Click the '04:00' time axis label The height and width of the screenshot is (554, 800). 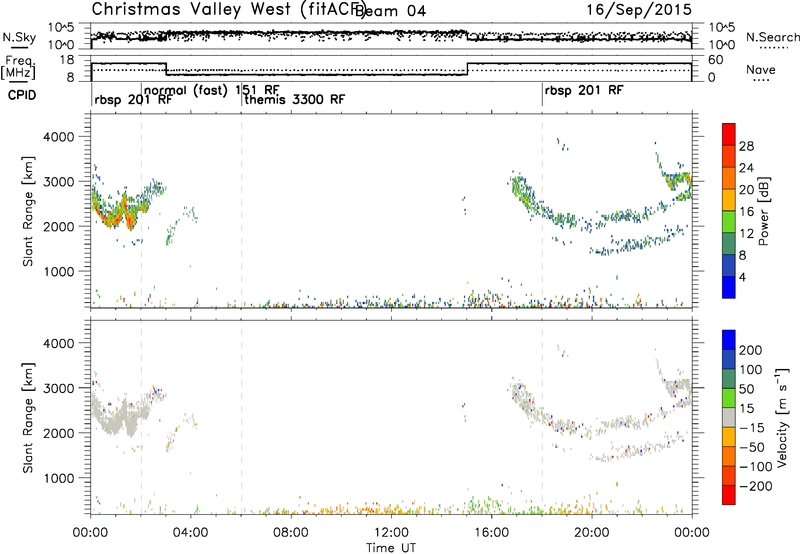pyautogui.click(x=191, y=533)
